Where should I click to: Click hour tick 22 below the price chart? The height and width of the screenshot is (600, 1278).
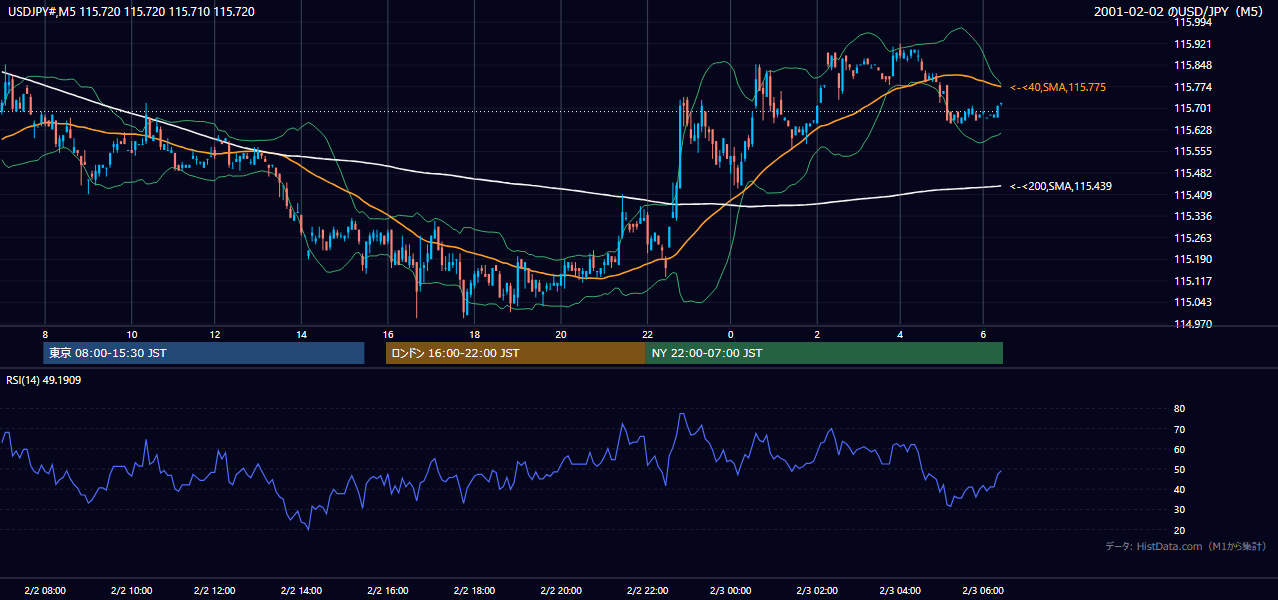648,334
